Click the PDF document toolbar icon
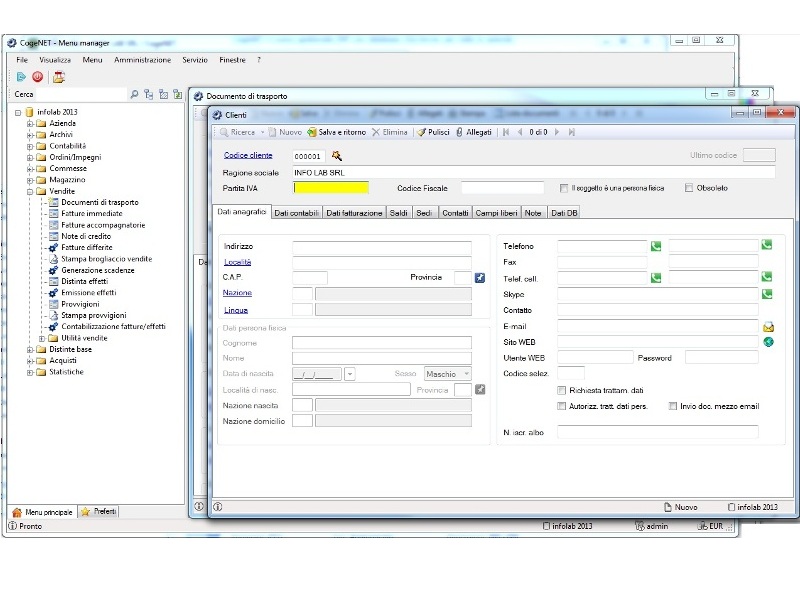This screenshot has height=600, width=800. click(59, 77)
